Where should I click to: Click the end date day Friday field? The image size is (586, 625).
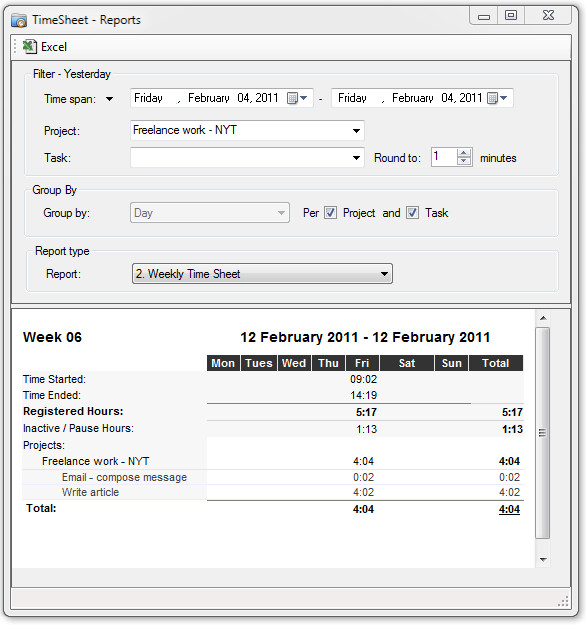point(352,98)
